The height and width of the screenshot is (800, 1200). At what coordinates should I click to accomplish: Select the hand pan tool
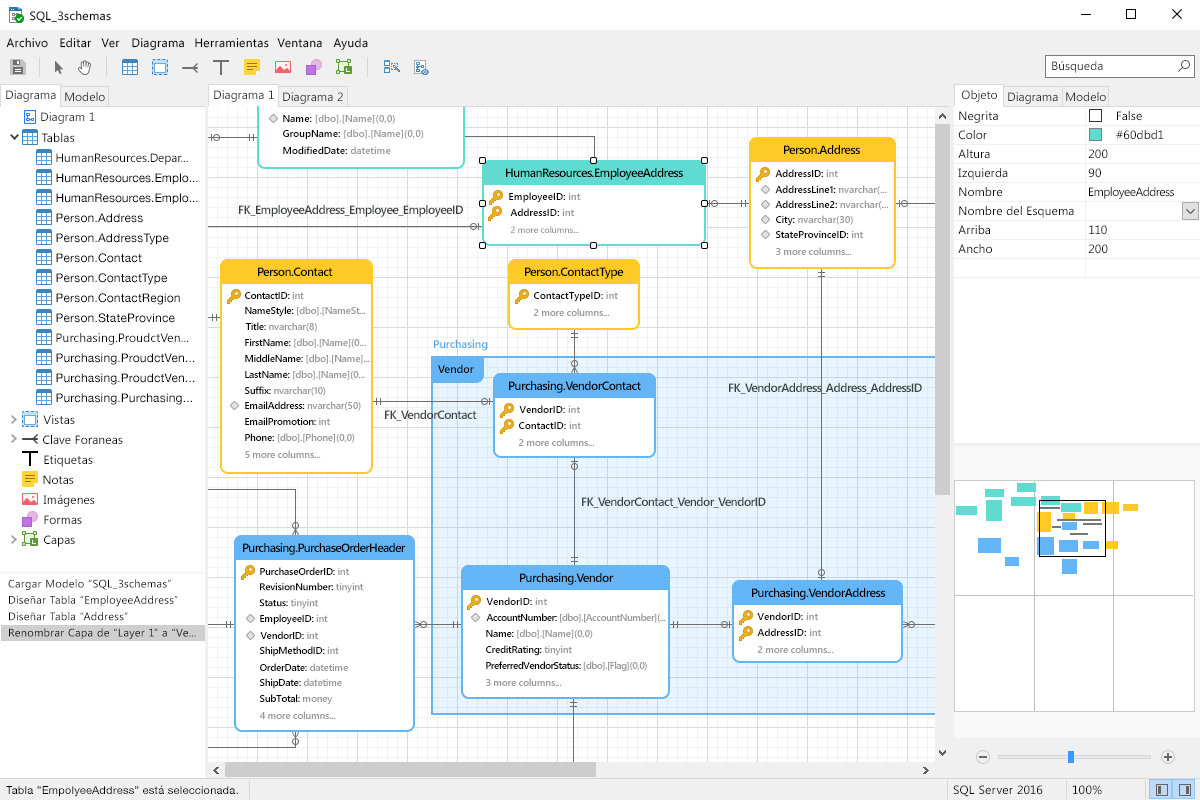click(x=85, y=67)
